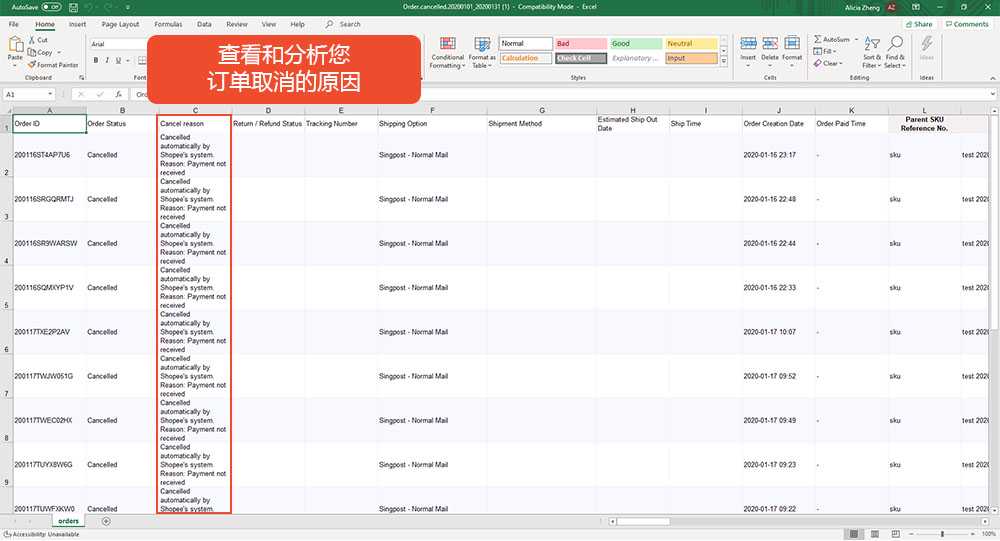Viewport: 1000px width, 541px height.
Task: Expand the AutoSum dropdown arrow
Action: click(857, 40)
